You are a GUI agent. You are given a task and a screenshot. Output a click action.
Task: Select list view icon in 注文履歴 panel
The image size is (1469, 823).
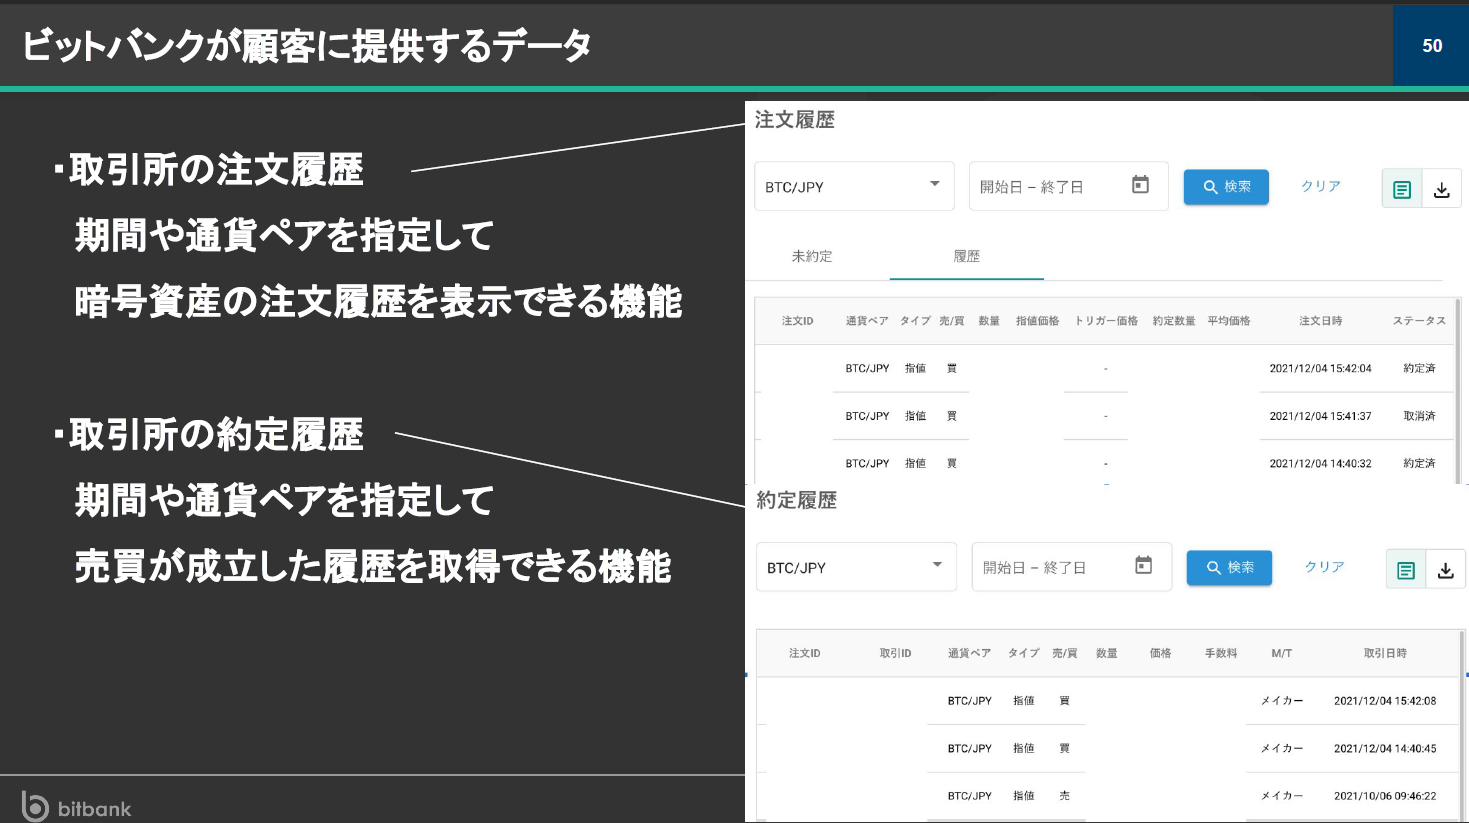pos(1402,189)
